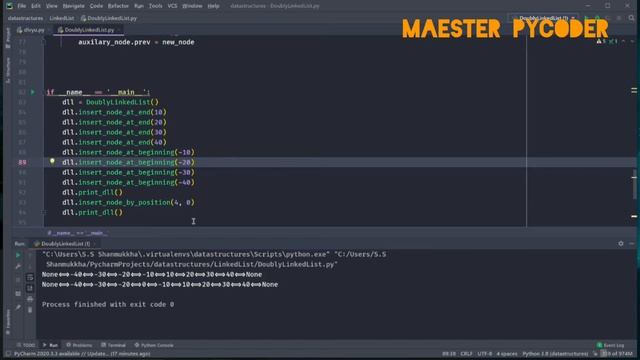The height and width of the screenshot is (360, 640).
Task: Click the insert_node_at_end(10) code line
Action: coord(114,112)
